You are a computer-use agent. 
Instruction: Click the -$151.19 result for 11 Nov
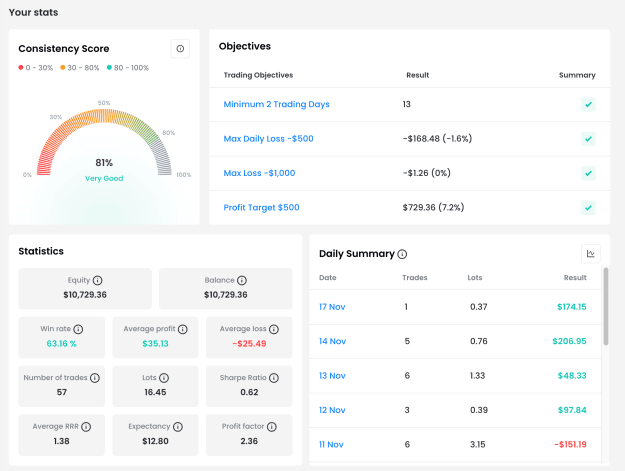point(570,444)
